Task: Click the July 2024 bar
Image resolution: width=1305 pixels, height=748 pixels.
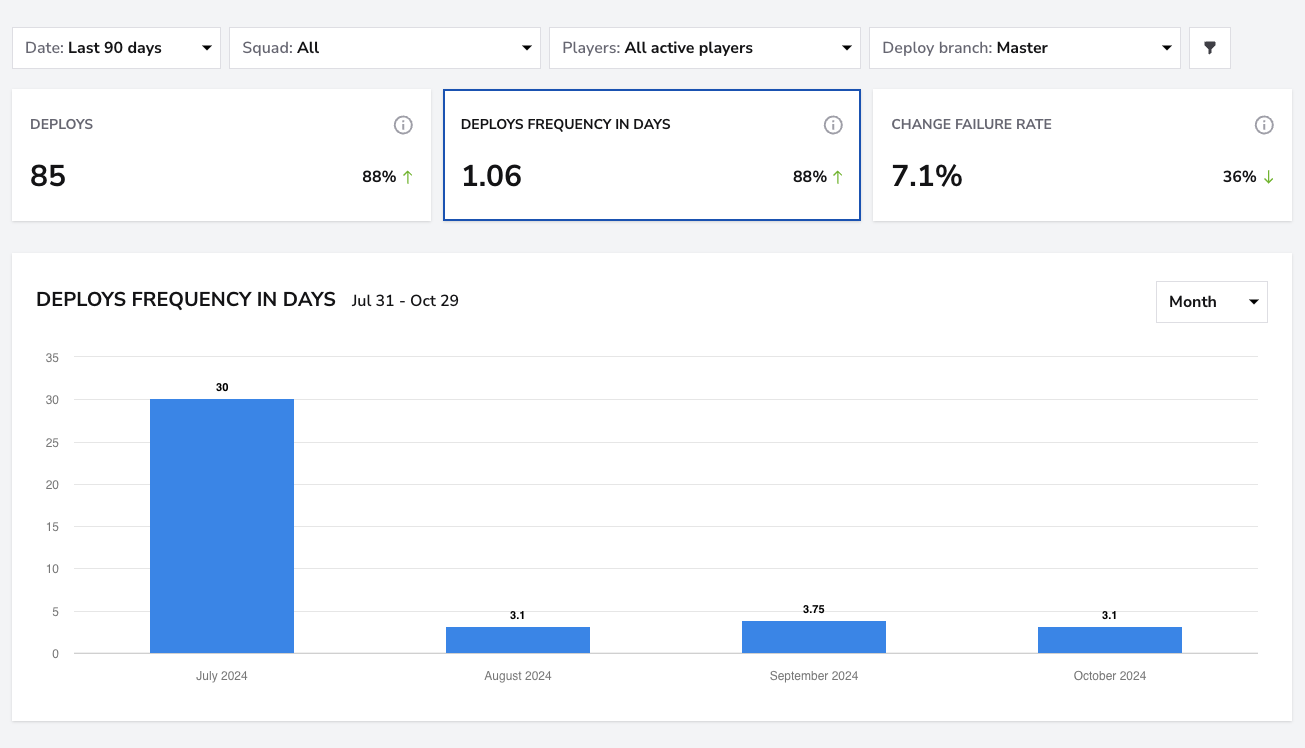Action: coord(222,526)
